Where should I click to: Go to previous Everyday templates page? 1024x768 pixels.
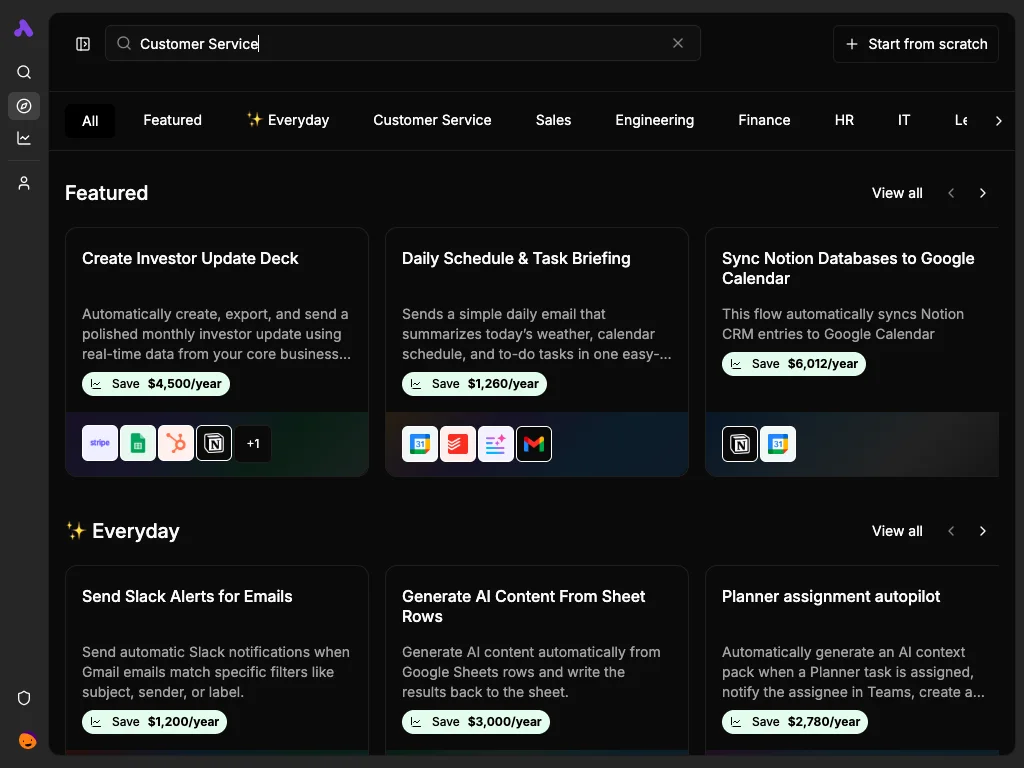click(951, 531)
